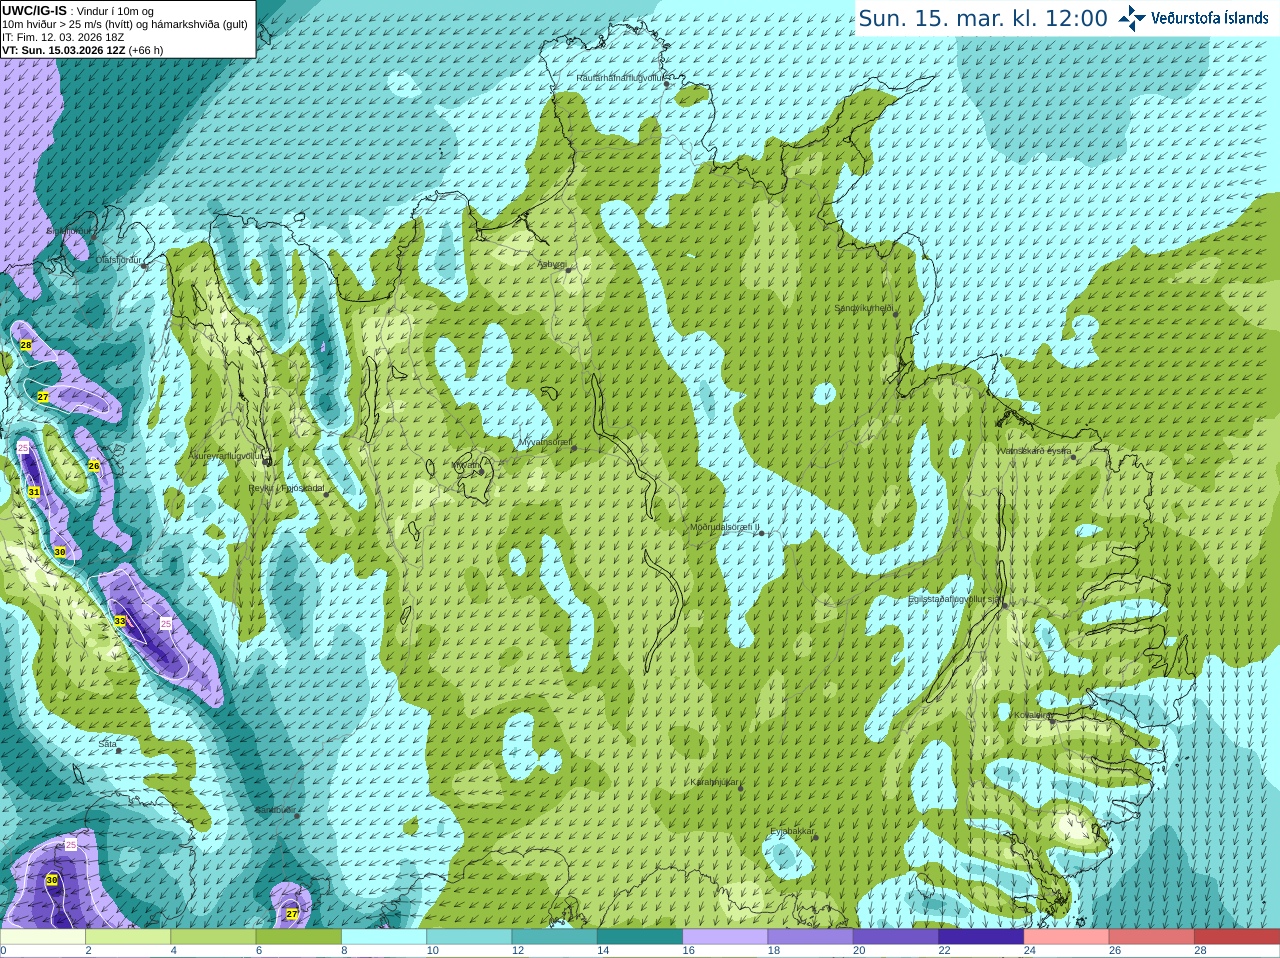Pick the 4–6 m/s legend swatch
1280x958 pixels.
tap(213, 937)
